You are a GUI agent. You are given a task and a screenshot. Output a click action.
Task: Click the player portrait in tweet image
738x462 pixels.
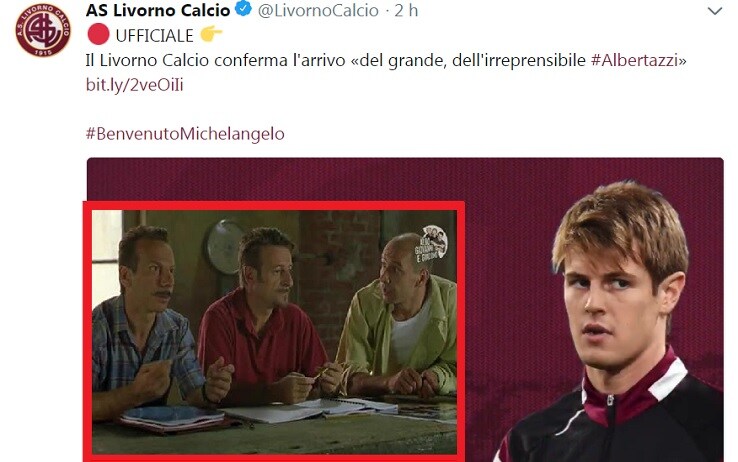point(617,322)
